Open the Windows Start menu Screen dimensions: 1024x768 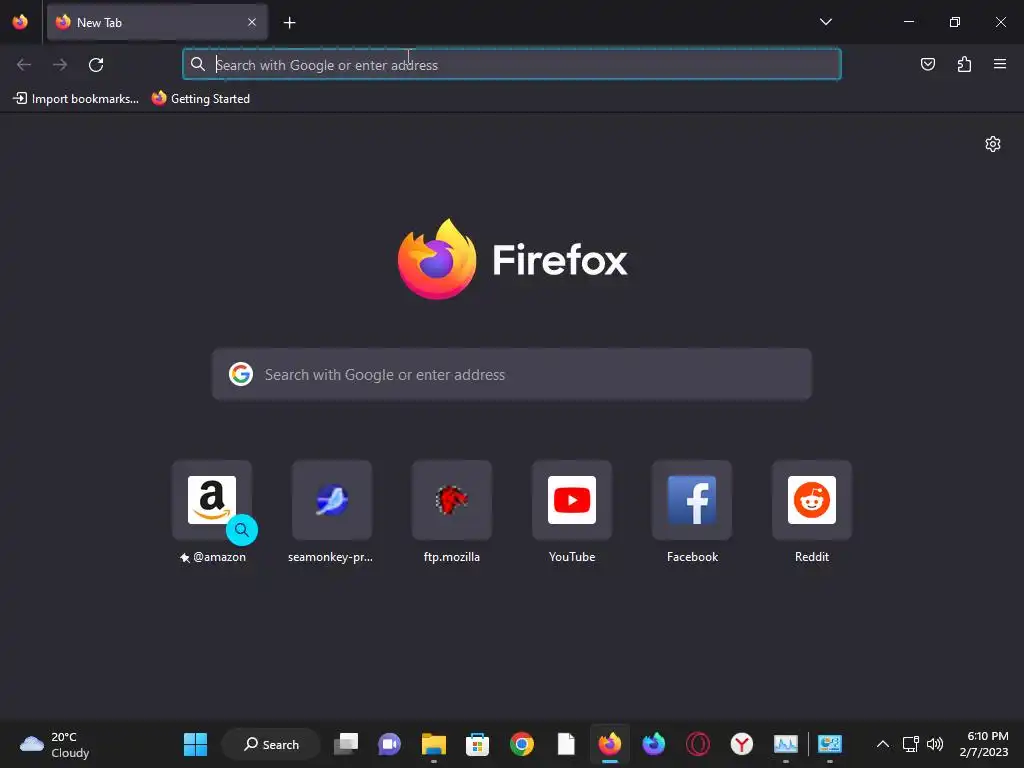pos(195,744)
